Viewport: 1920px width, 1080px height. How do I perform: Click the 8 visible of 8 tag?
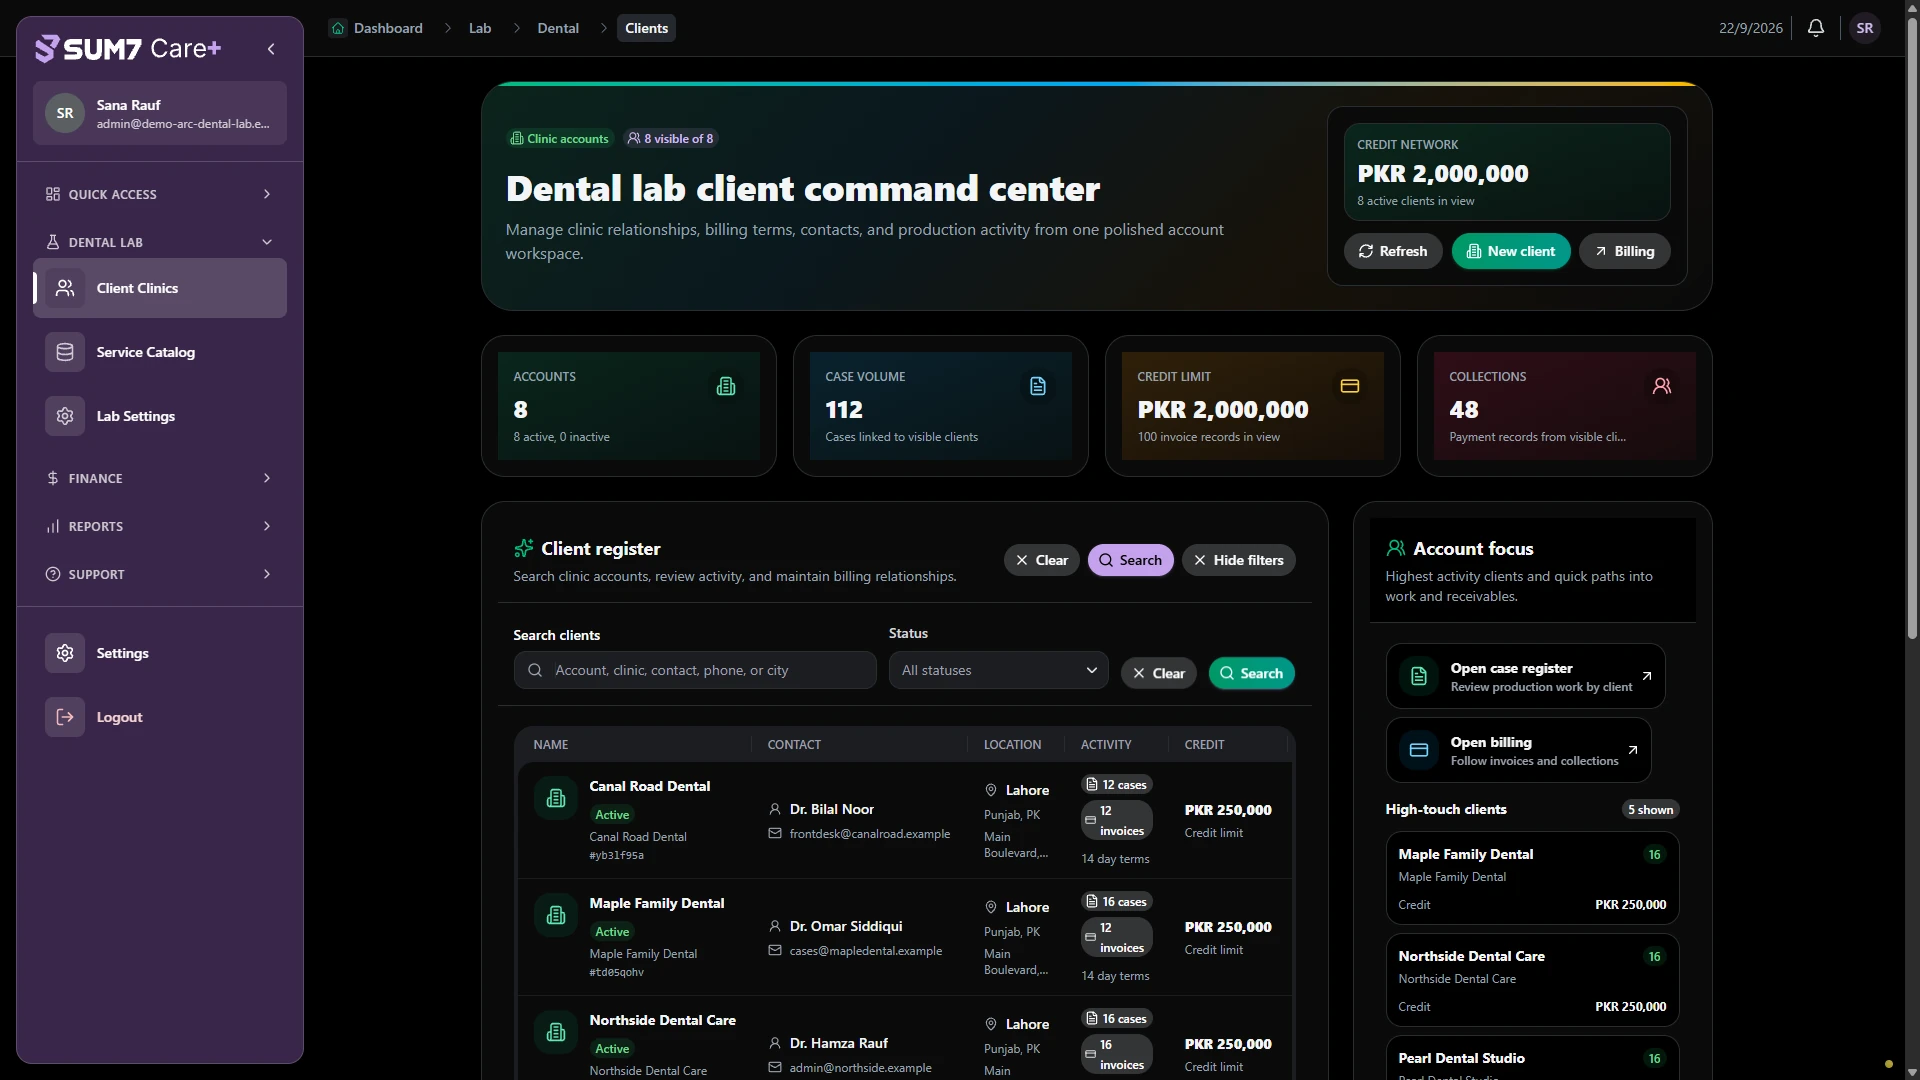click(670, 138)
